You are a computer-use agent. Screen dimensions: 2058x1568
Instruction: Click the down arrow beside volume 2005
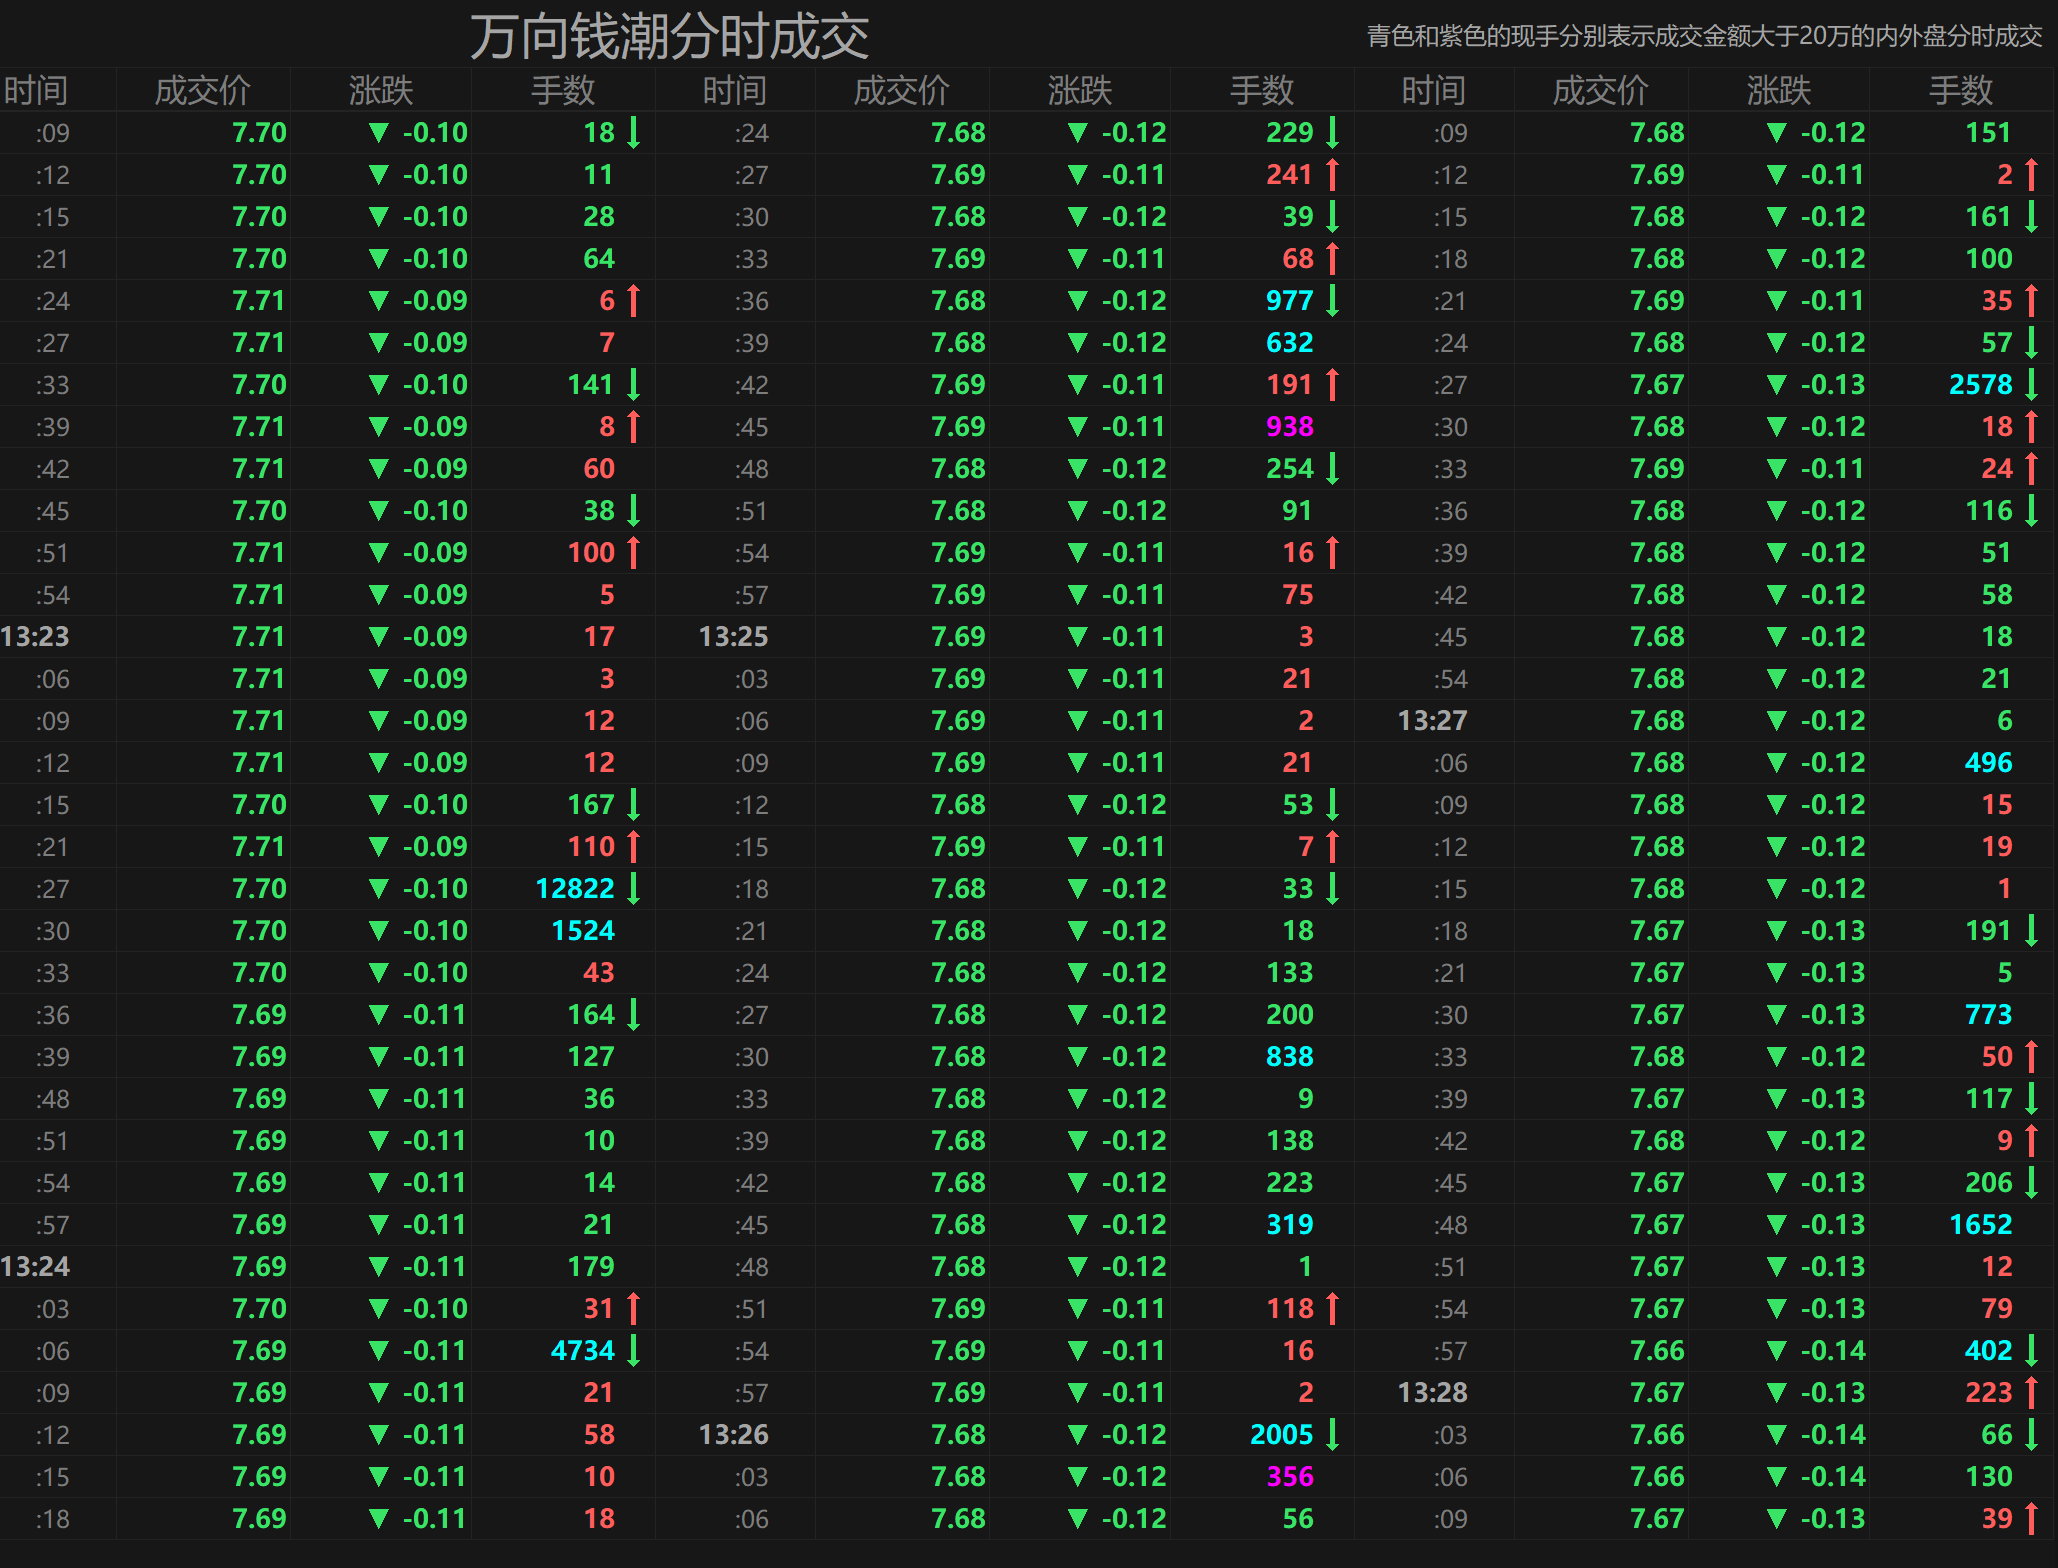pos(1332,1434)
